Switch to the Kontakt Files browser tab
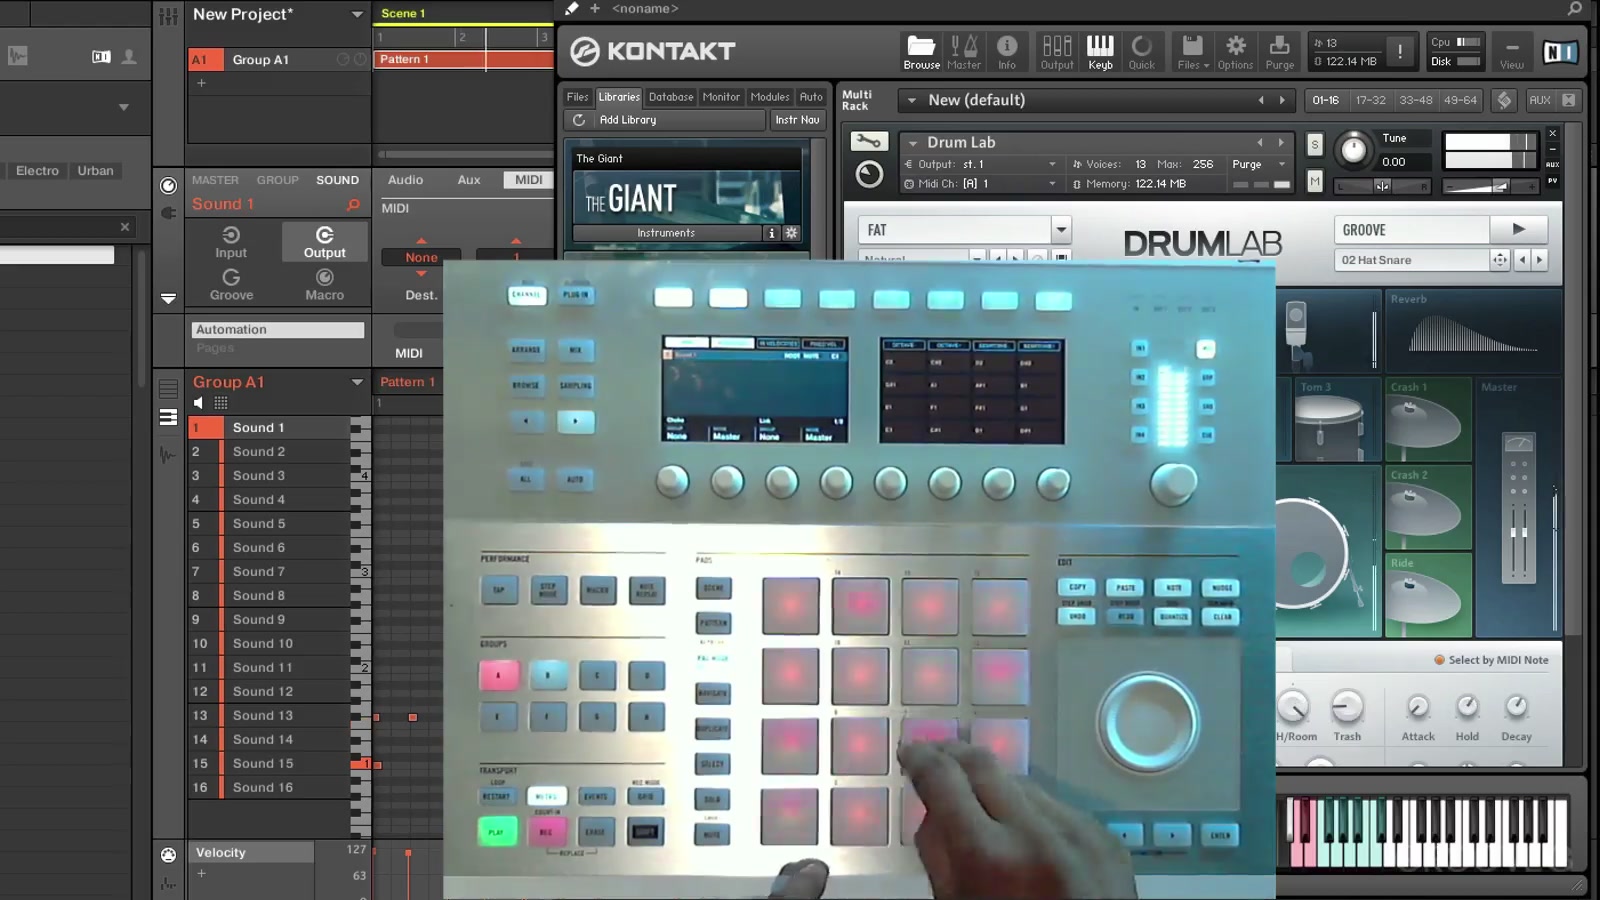This screenshot has height=900, width=1600. [x=578, y=97]
